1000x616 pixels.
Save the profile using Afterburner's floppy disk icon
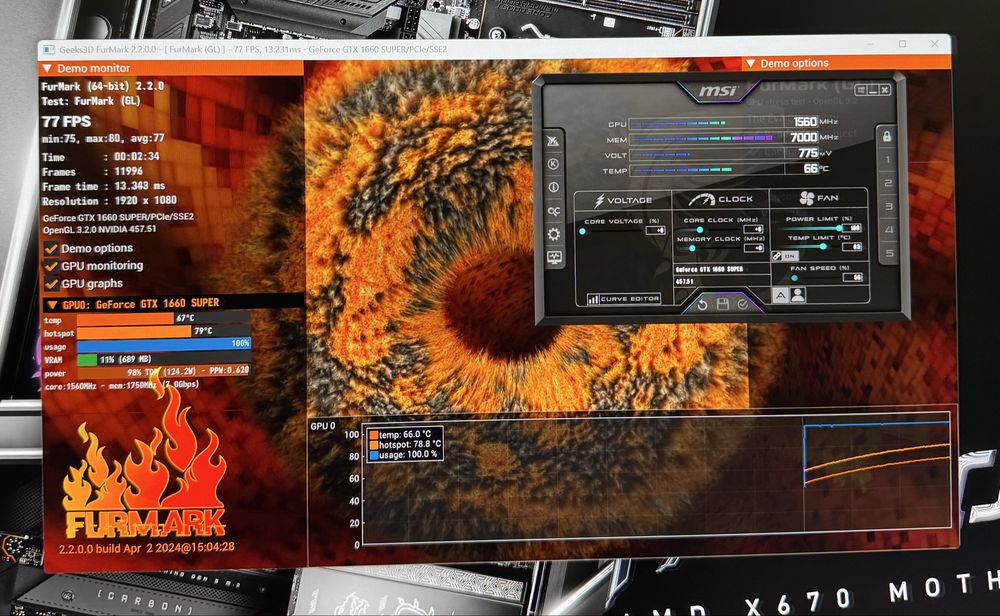723,304
